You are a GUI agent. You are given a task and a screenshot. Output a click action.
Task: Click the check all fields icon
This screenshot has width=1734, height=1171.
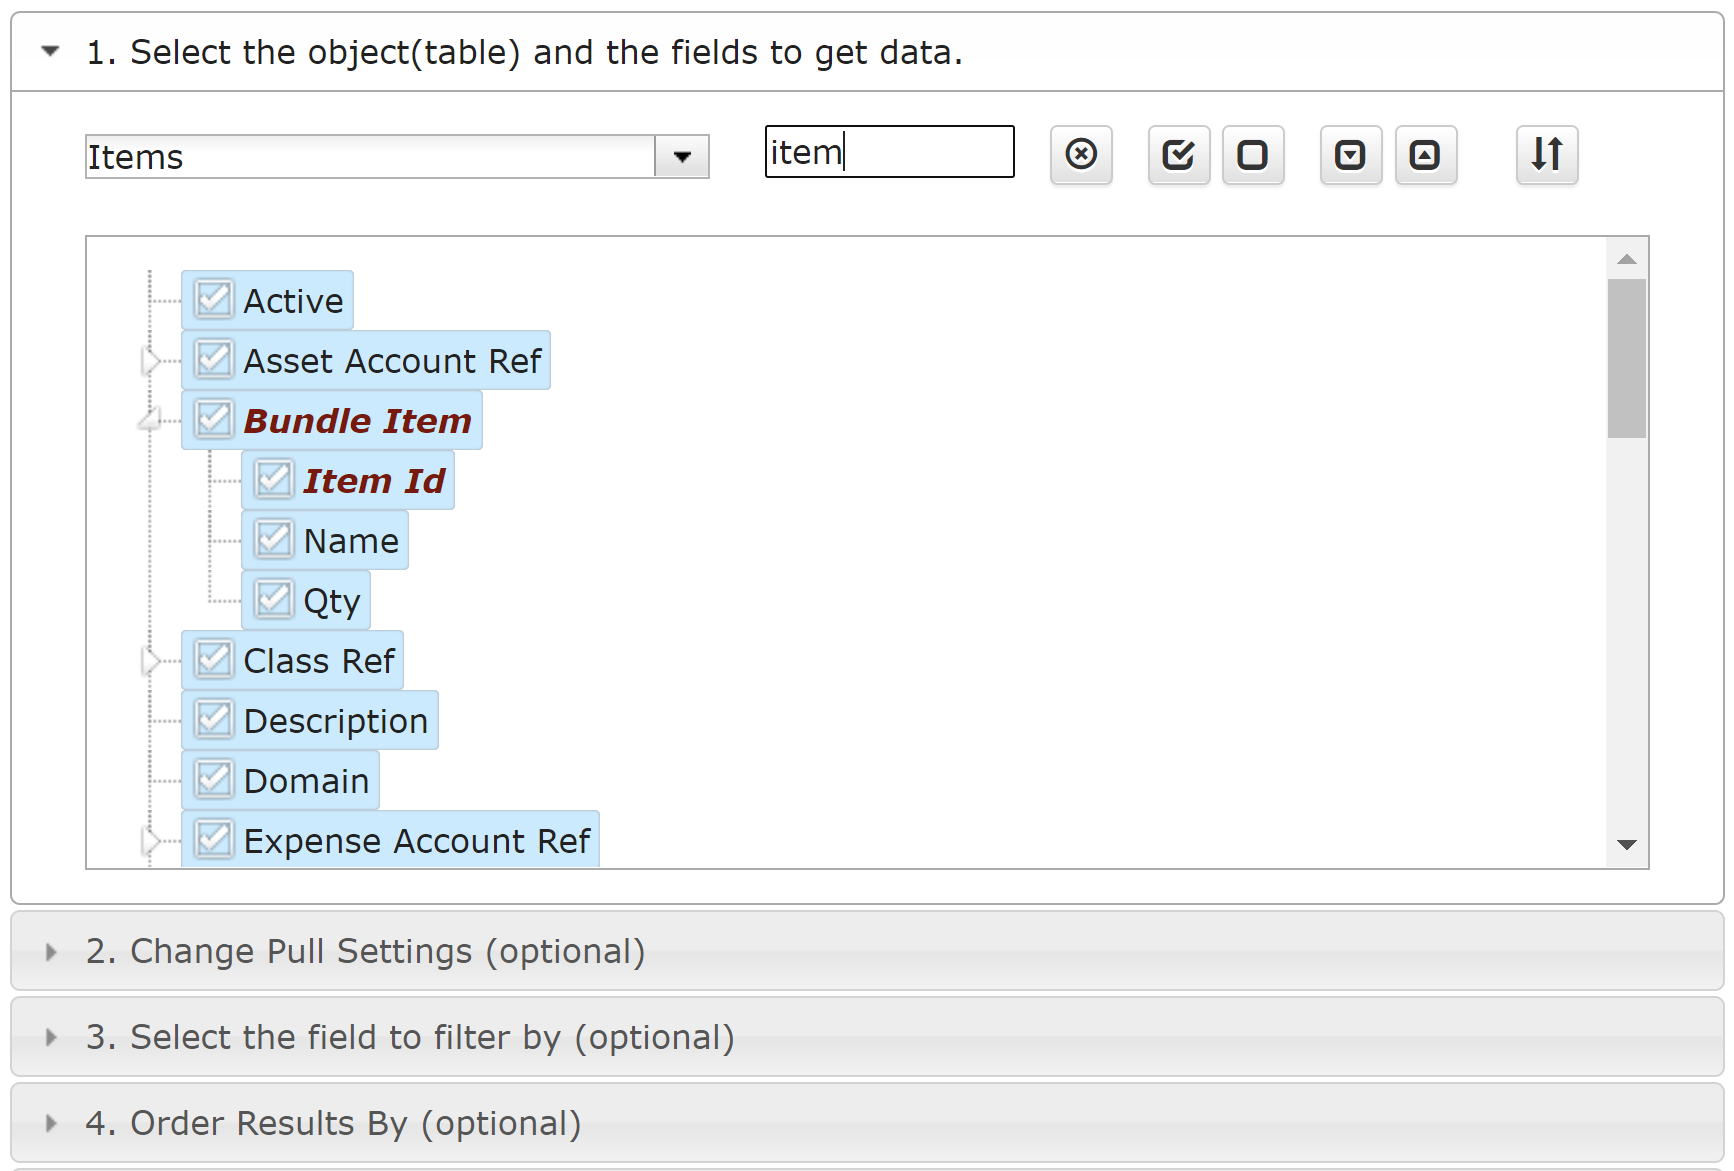click(1179, 155)
